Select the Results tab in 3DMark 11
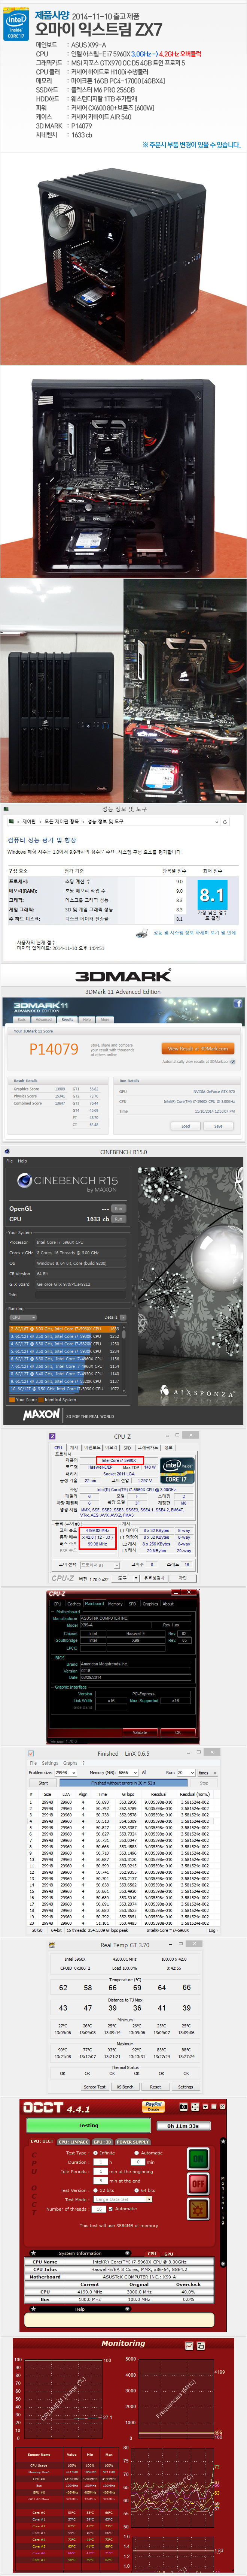This screenshot has width=247, height=2576. pos(67,1020)
